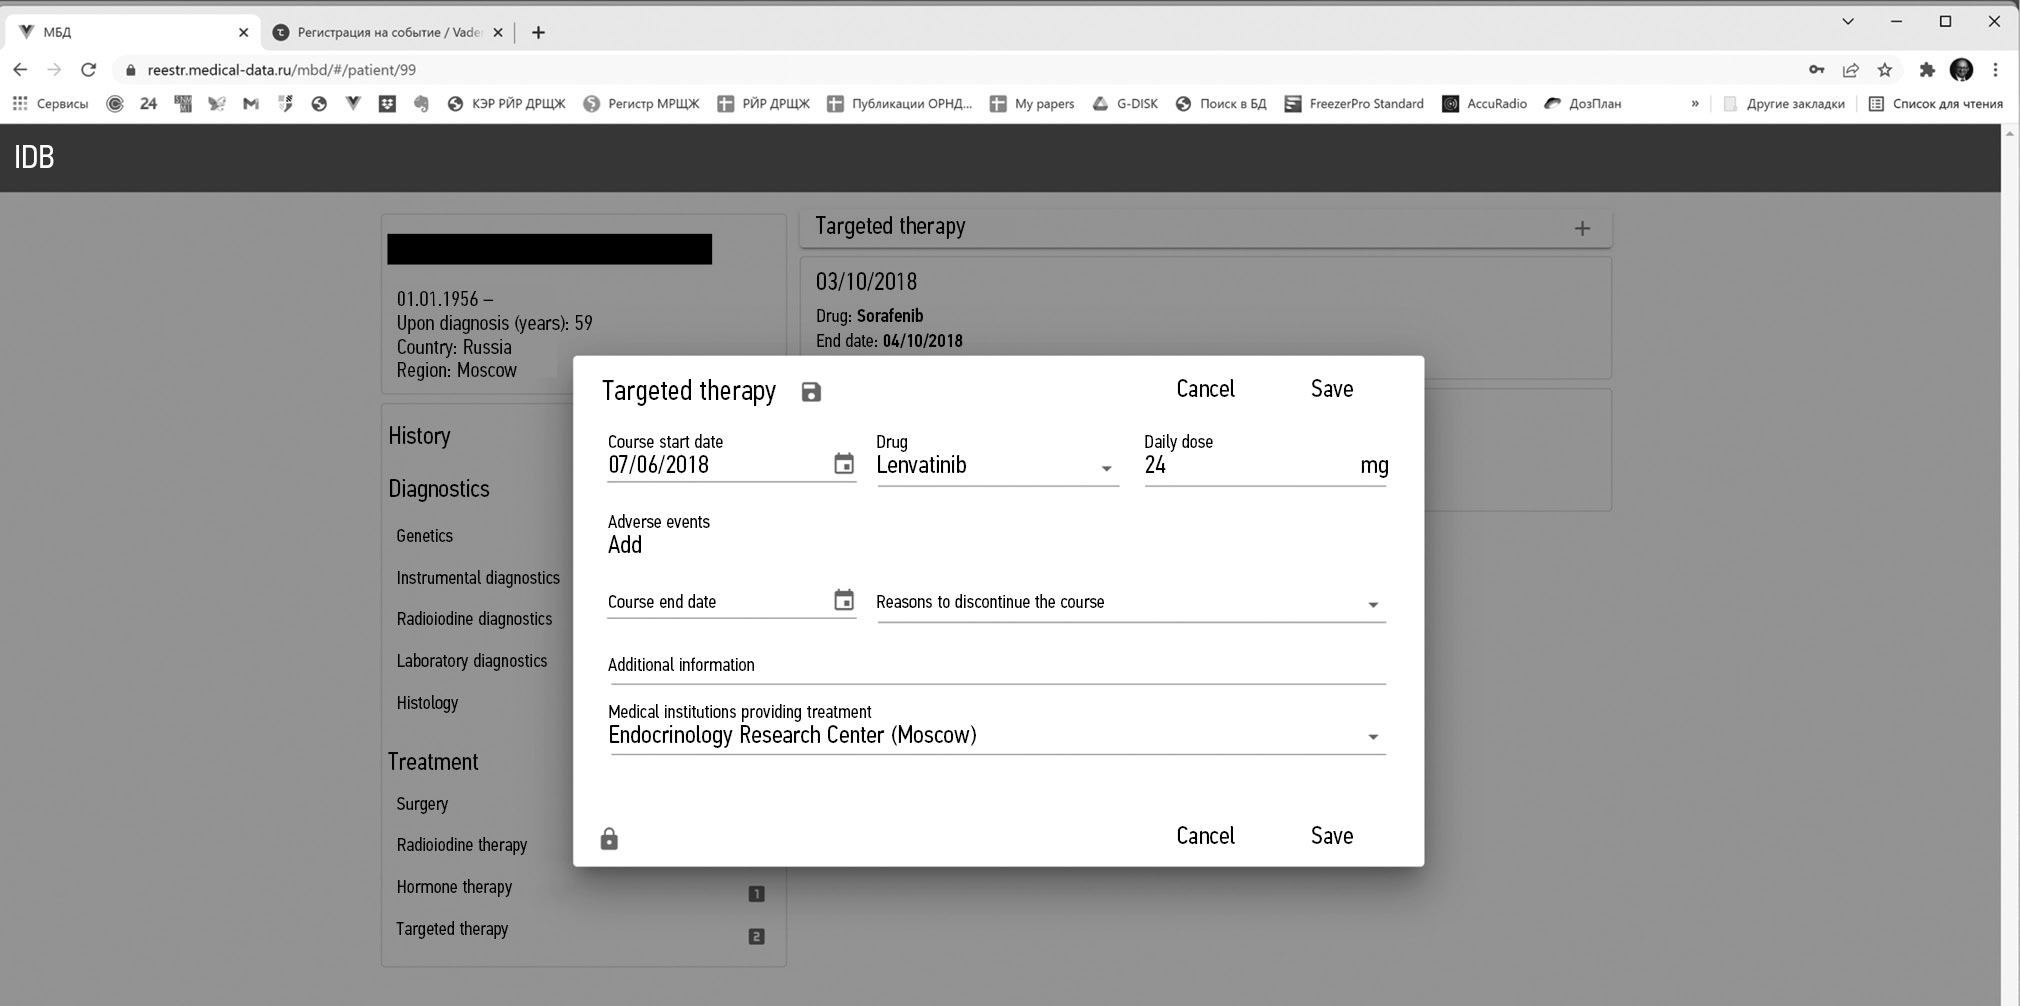Click the Additional information text field

tap(995, 666)
